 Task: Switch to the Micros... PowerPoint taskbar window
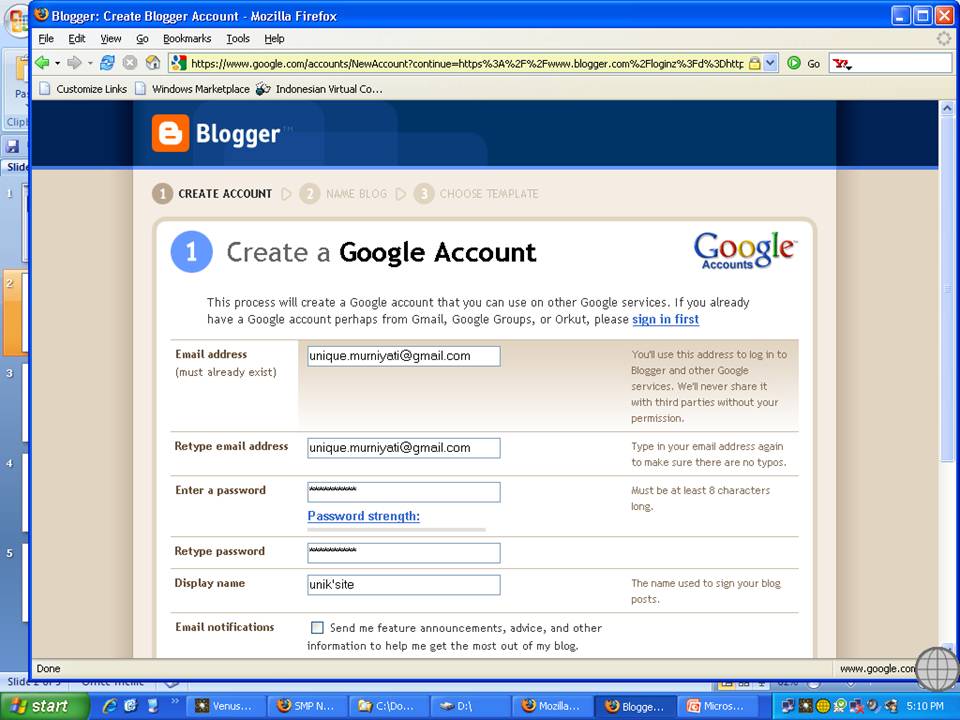[717, 706]
